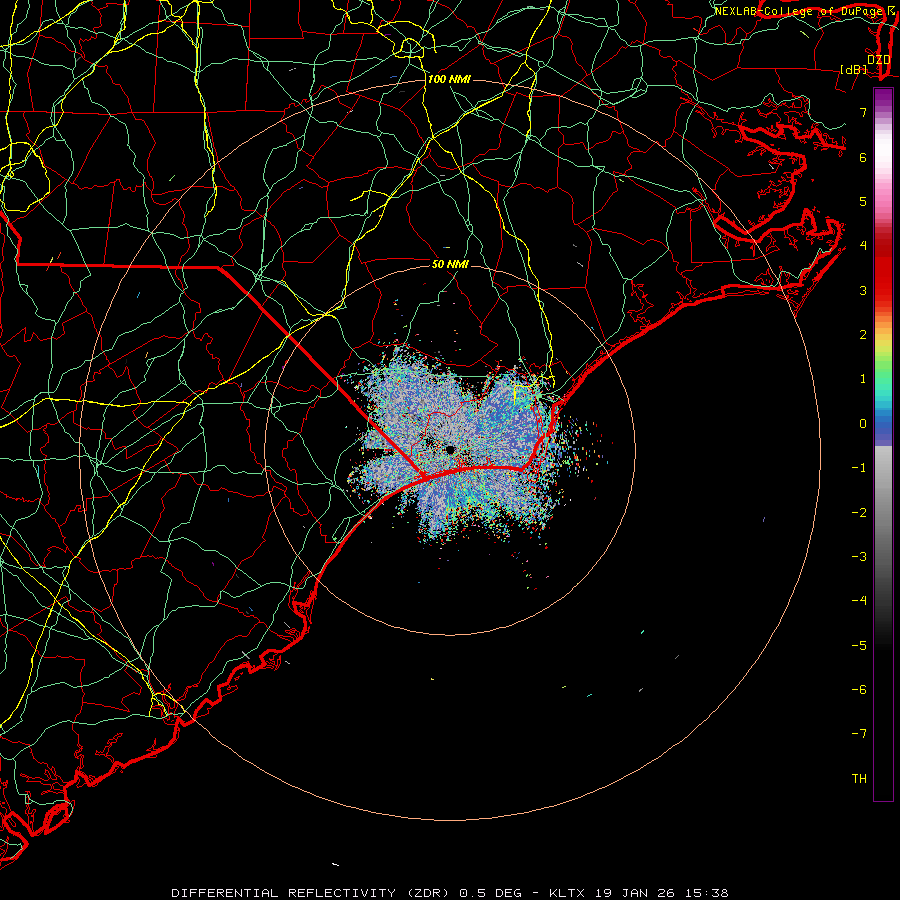Click the 15:38 timestamp
The image size is (900, 900).
pyautogui.click(x=707, y=893)
